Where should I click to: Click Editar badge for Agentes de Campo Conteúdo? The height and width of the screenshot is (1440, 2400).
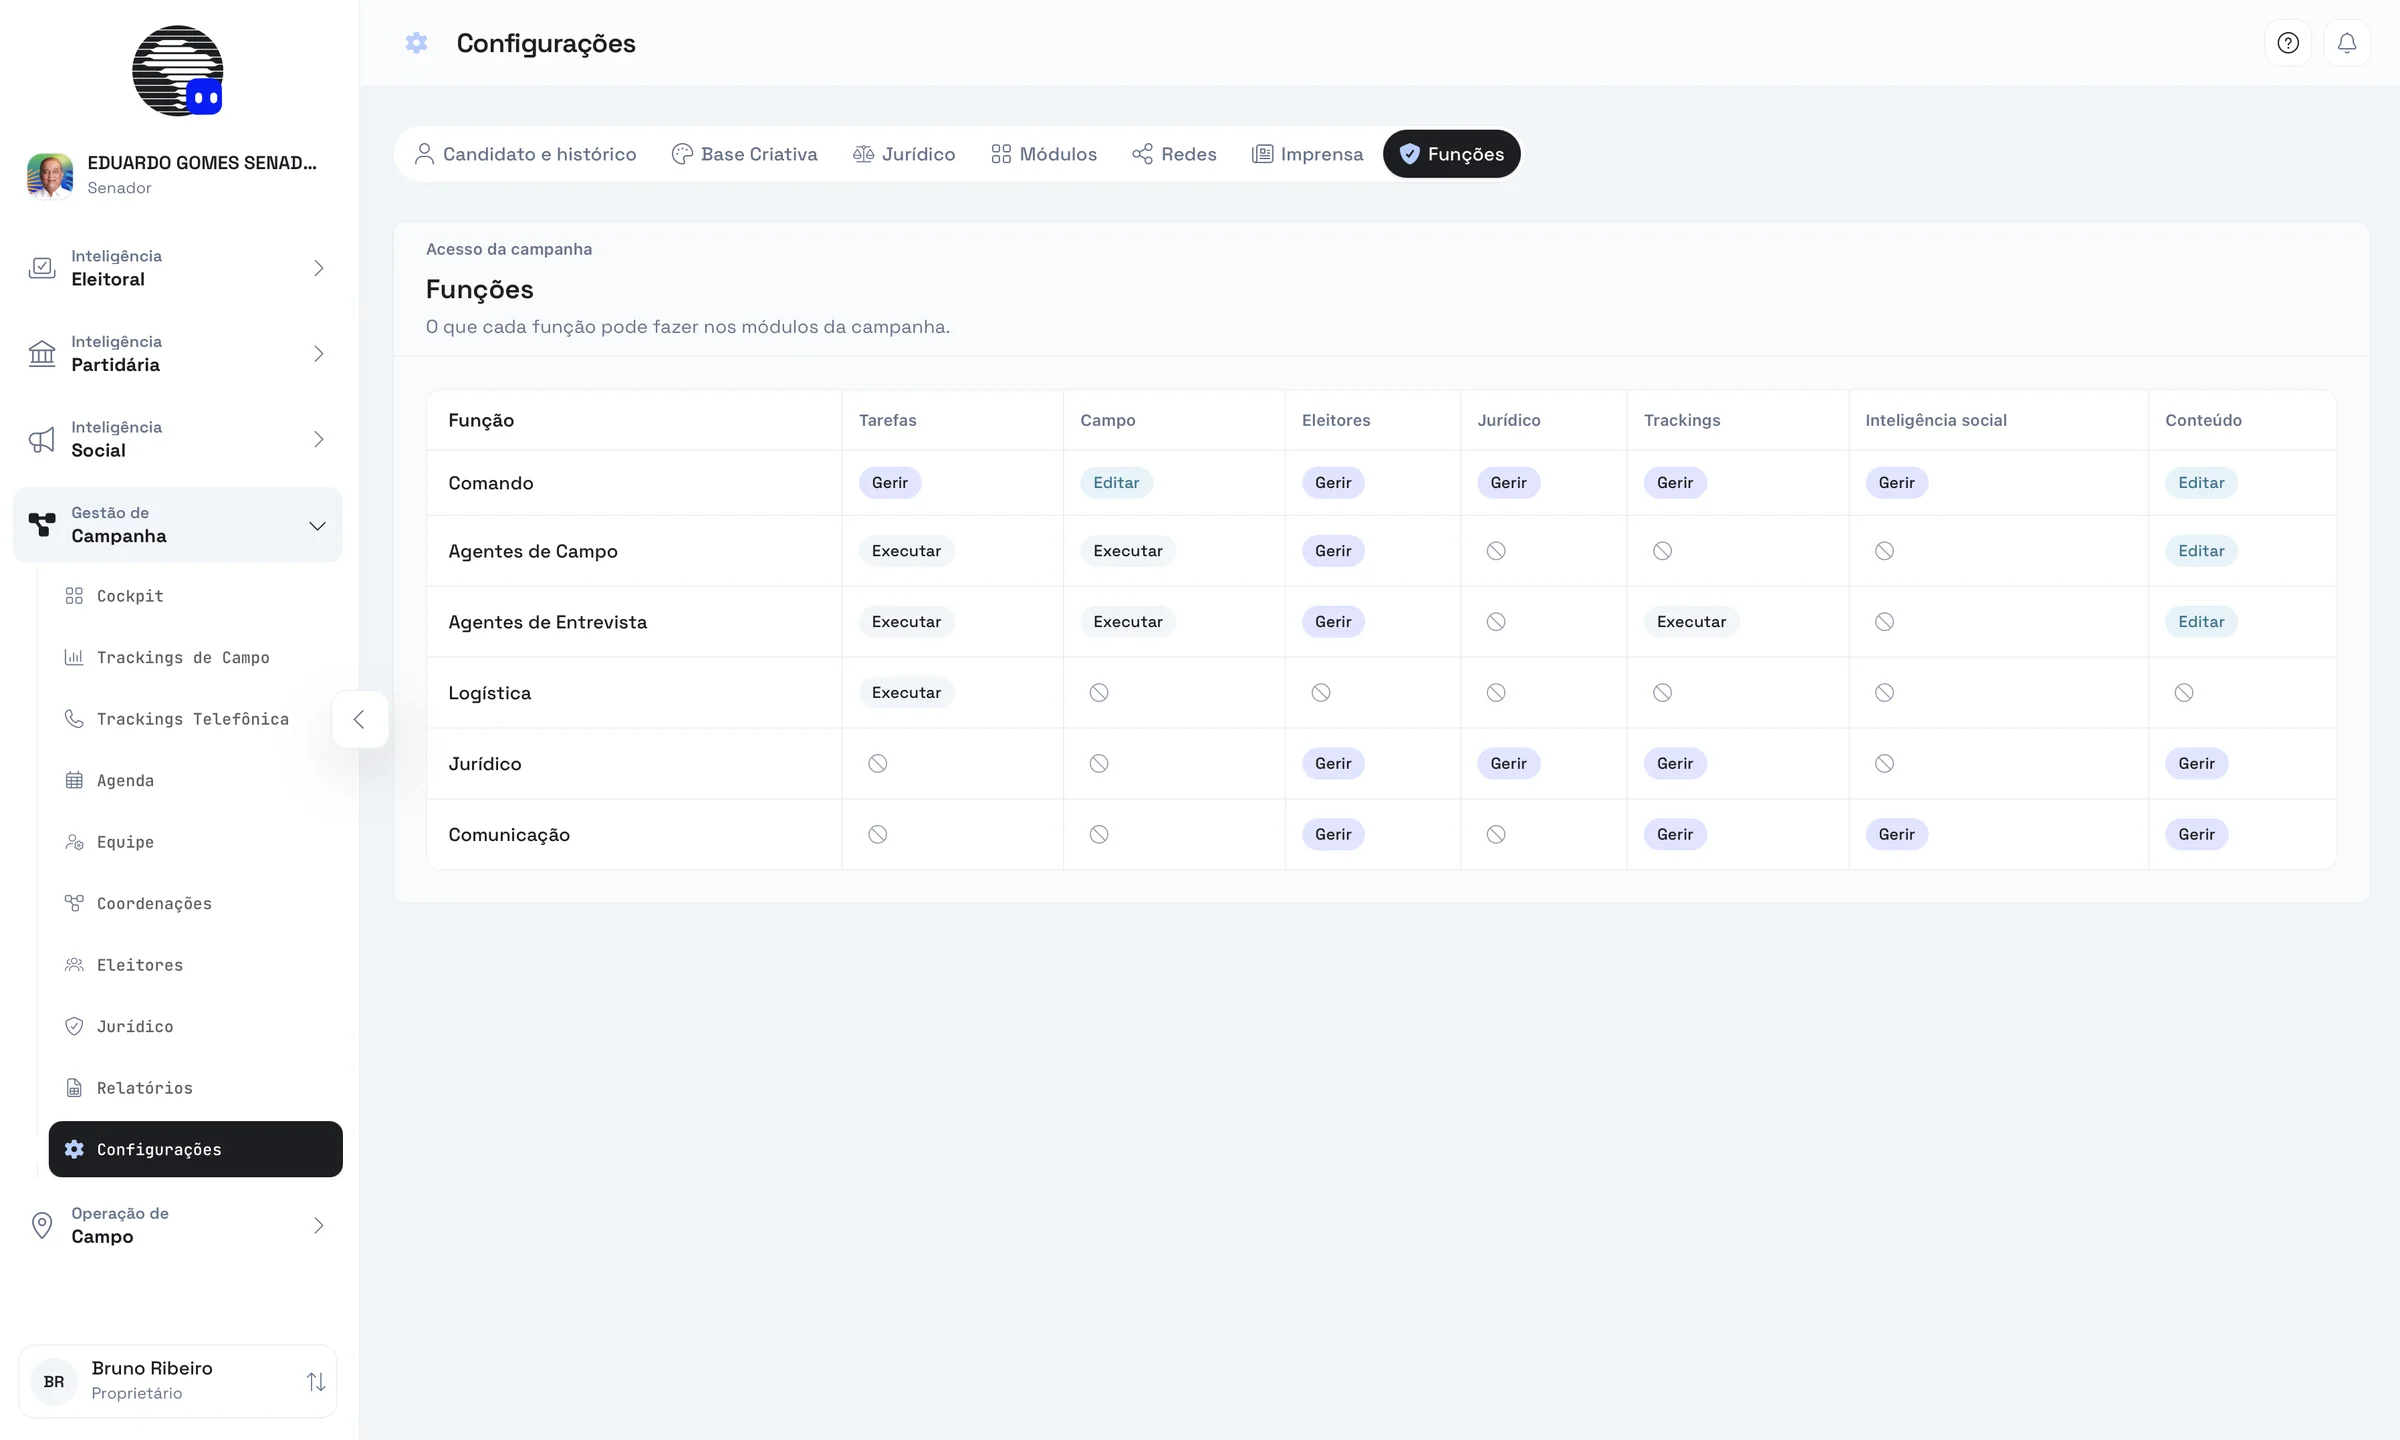pos(2201,550)
